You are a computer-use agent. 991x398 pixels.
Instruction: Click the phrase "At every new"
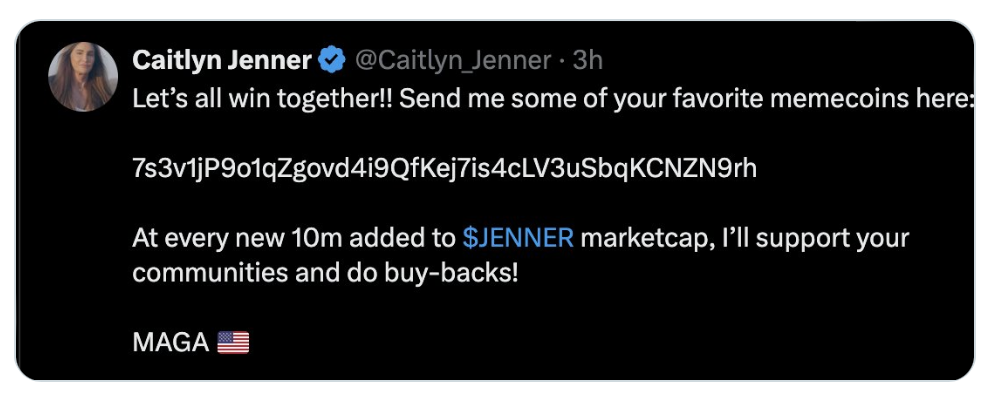[x=209, y=240]
